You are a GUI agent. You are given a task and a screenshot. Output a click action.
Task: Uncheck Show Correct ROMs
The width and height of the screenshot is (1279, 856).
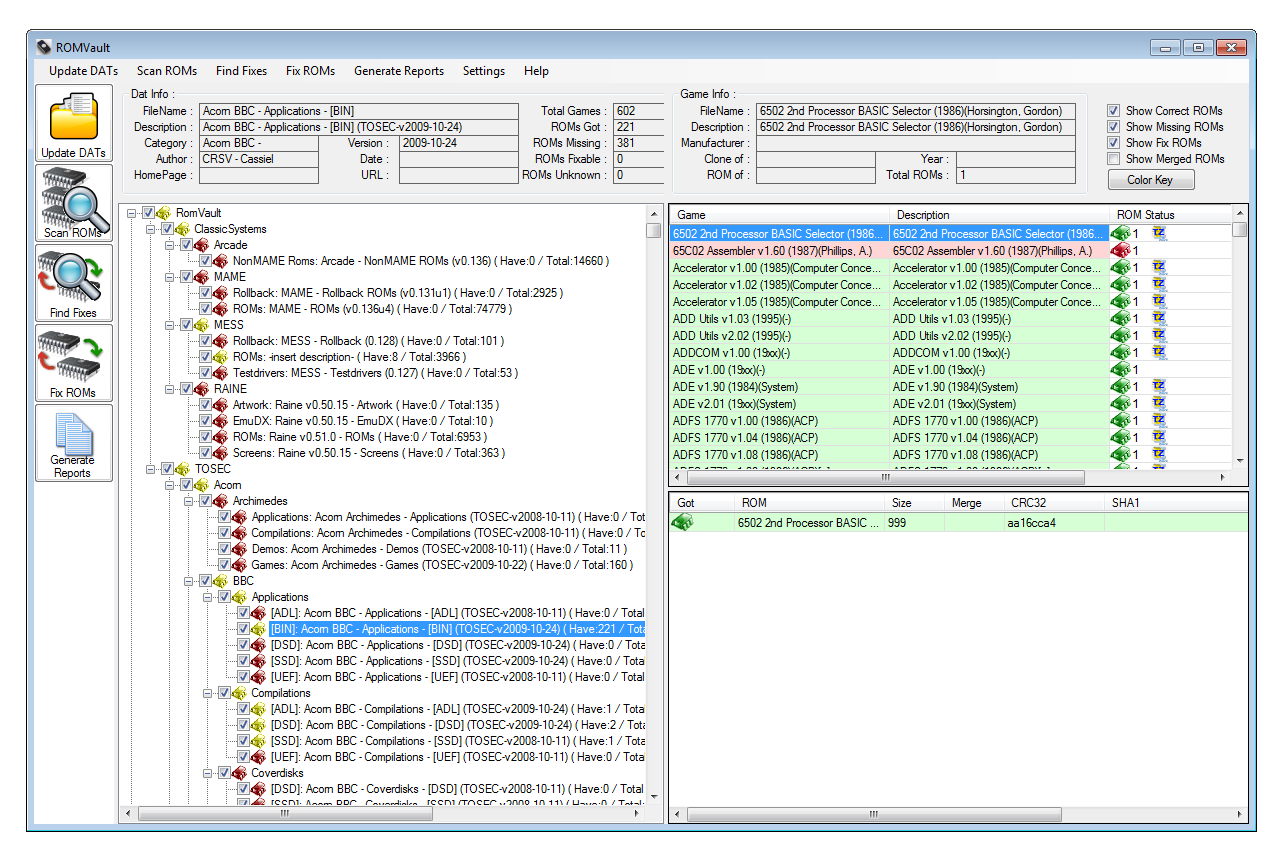(x=1114, y=111)
